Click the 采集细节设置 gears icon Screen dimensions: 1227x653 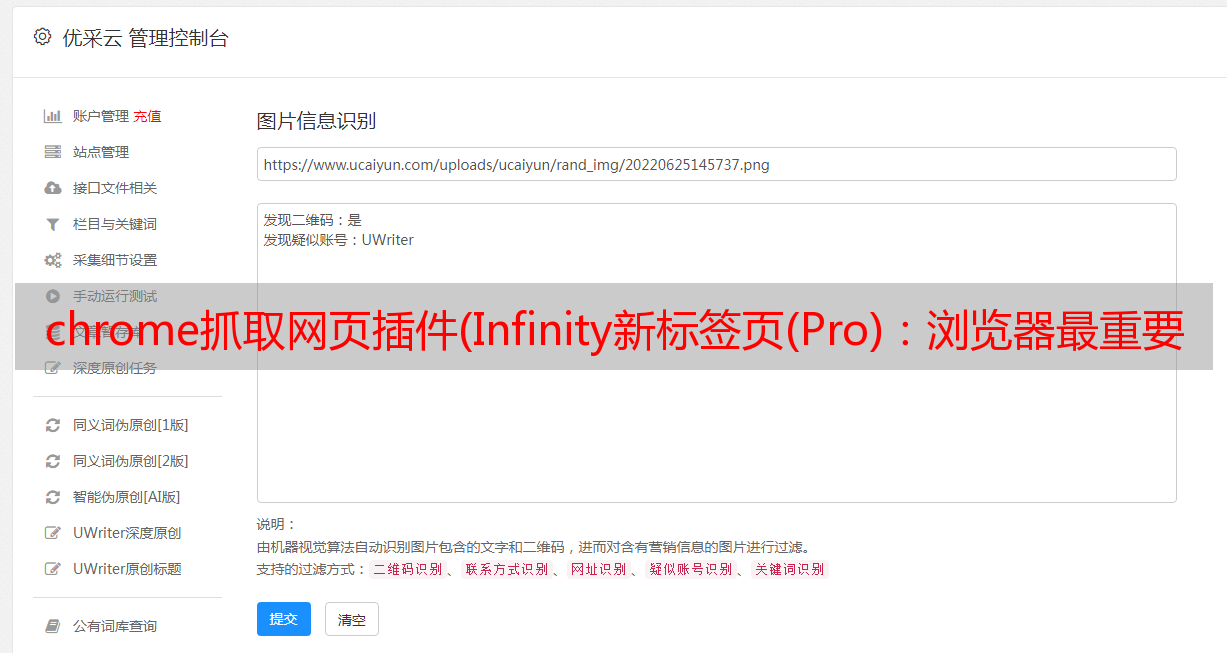[x=53, y=260]
